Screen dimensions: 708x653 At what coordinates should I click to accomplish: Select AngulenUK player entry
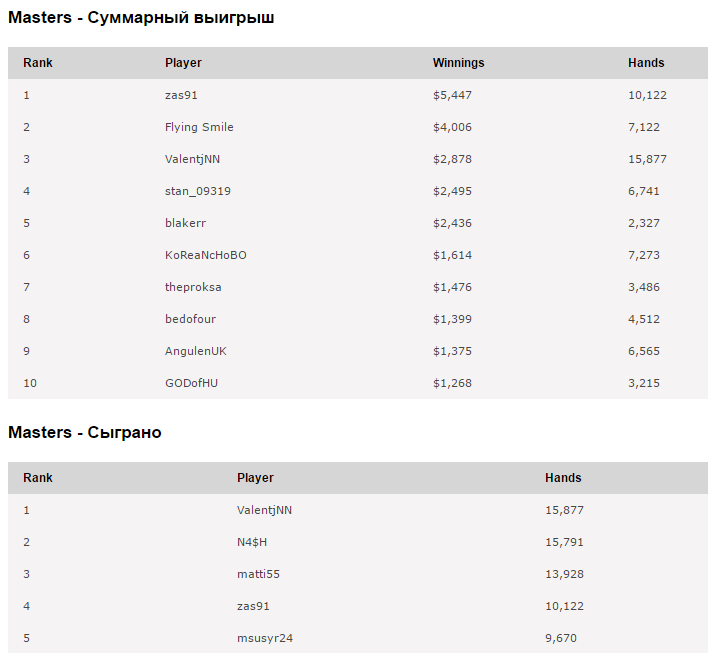pyautogui.click(x=195, y=351)
